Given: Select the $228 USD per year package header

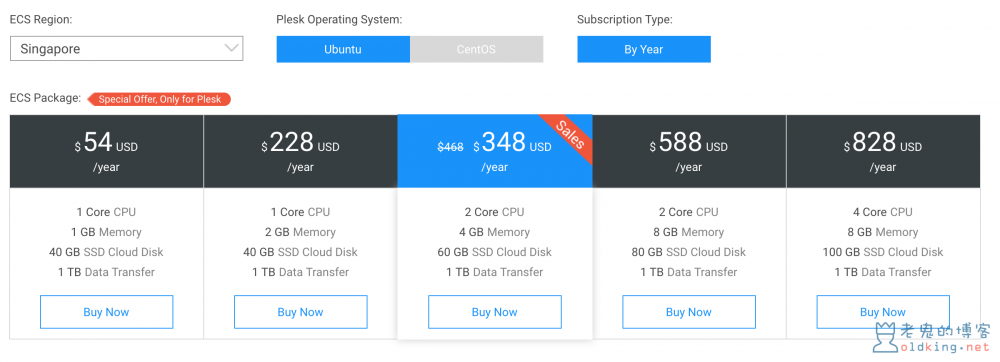Looking at the screenshot, I should tap(300, 151).
